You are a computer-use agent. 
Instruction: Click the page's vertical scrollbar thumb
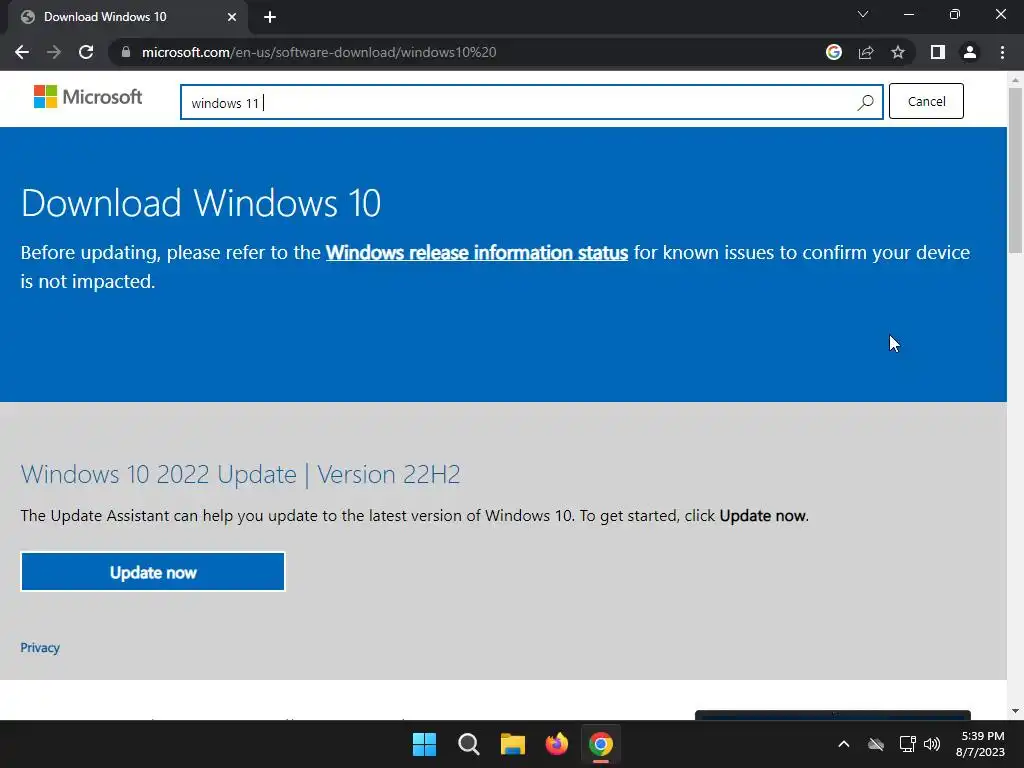point(1016,170)
